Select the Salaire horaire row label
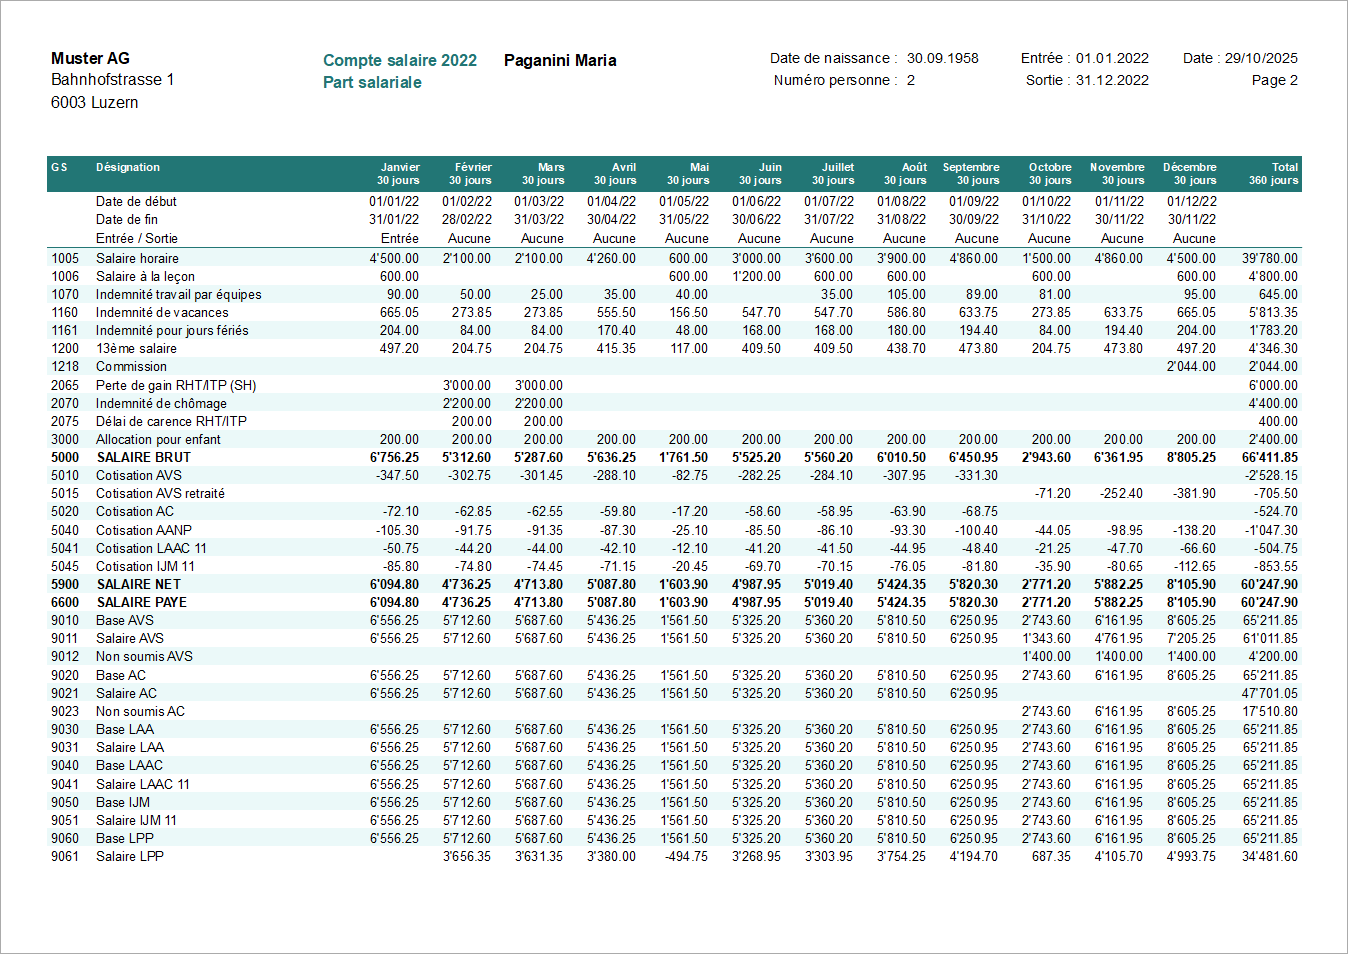 pos(137,258)
